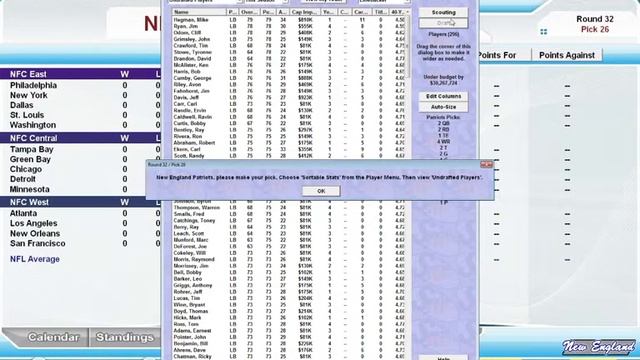Select Detroit in the standings
The width and height of the screenshot is (640, 360).
point(23,179)
